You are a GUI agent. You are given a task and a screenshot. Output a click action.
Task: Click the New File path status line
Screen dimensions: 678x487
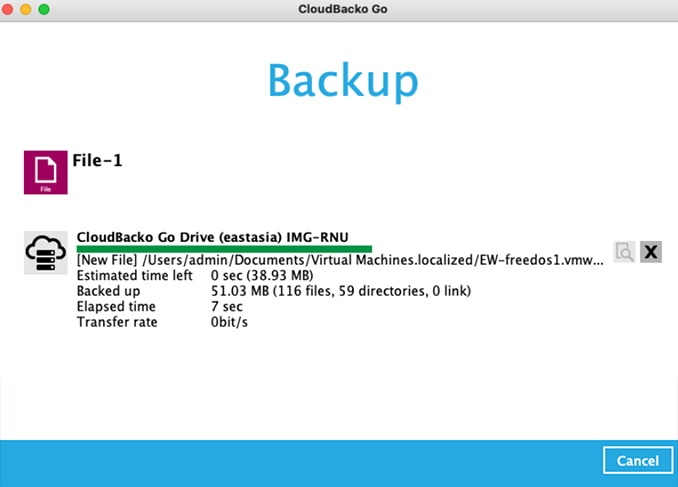(x=340, y=260)
